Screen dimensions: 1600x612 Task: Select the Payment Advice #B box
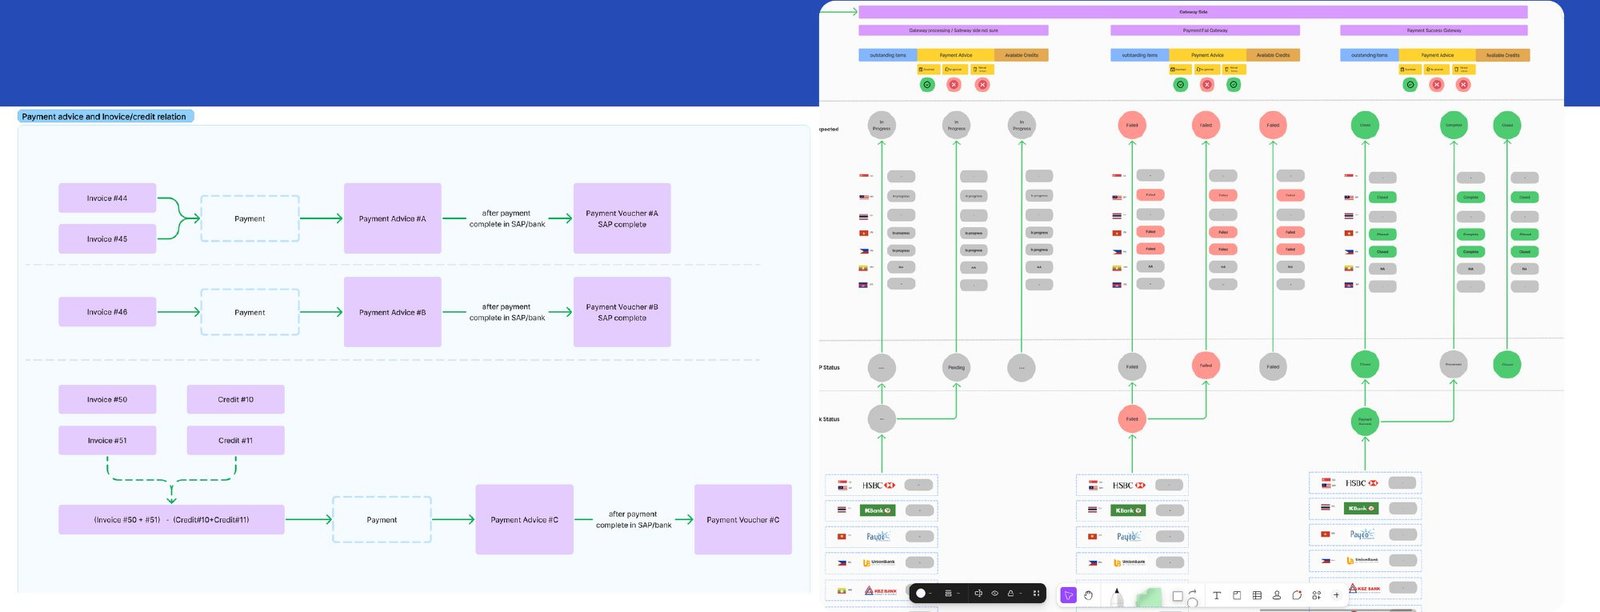pos(393,312)
